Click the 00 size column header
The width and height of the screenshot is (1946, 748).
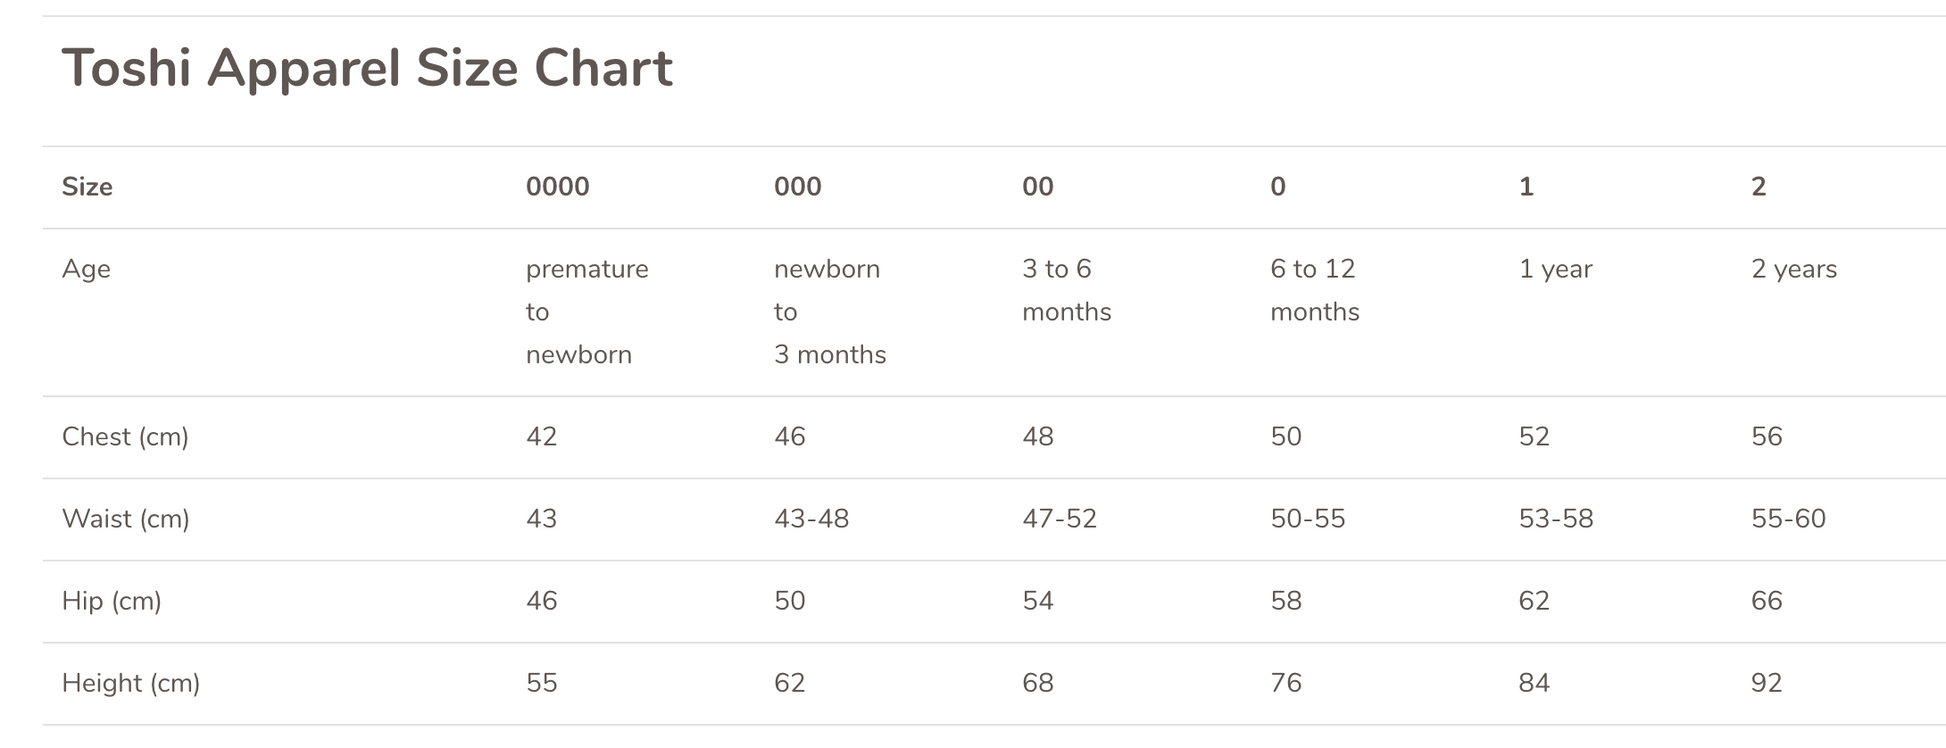coord(1037,187)
